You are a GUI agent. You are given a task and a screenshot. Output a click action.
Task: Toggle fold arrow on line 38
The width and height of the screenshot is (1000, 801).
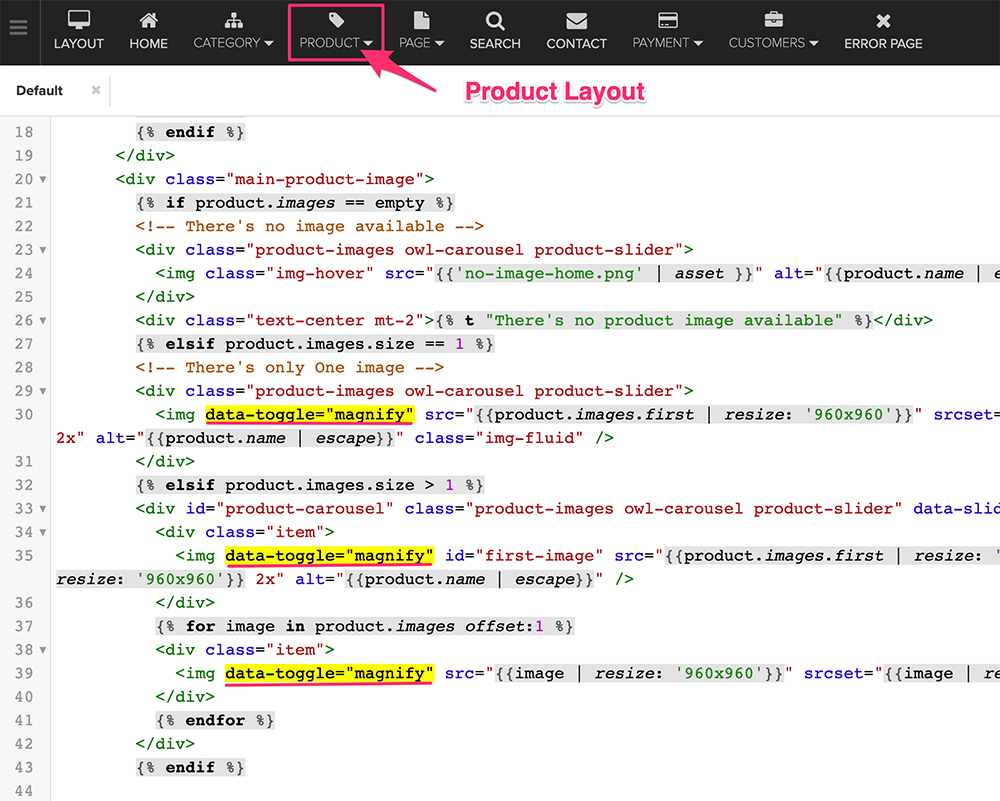pos(42,650)
